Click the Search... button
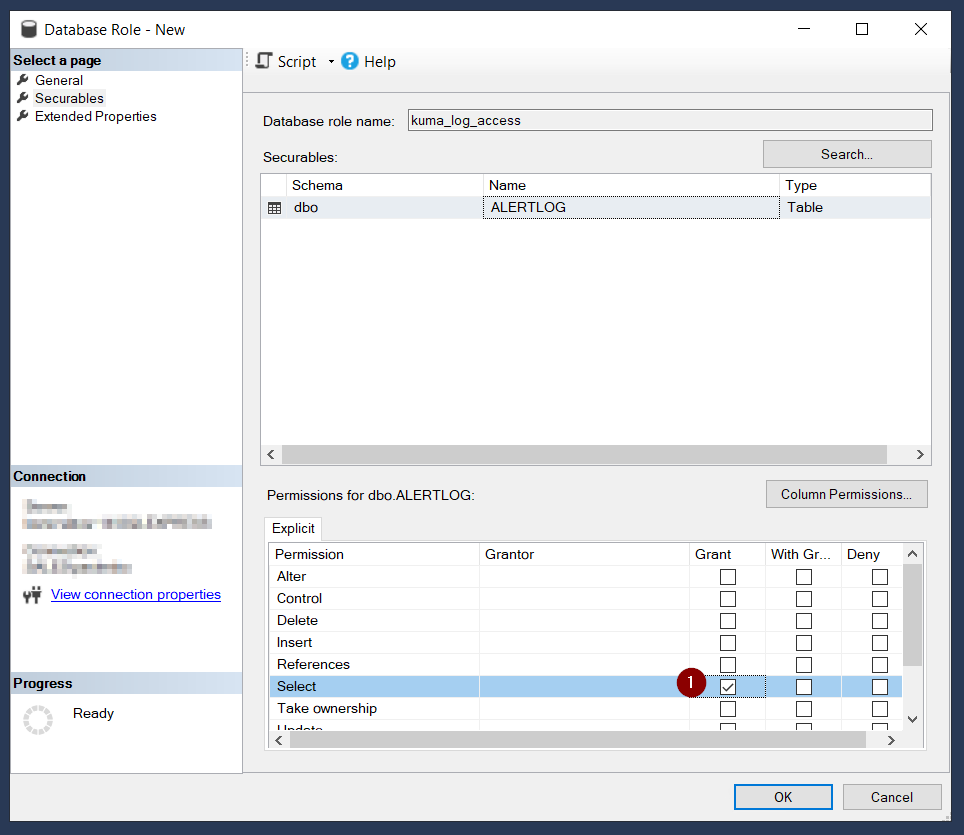Viewport: 964px width, 835px height. pos(846,154)
